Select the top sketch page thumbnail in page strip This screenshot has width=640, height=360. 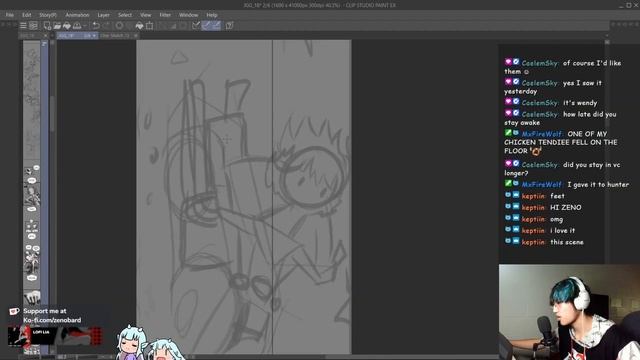tap(31, 100)
